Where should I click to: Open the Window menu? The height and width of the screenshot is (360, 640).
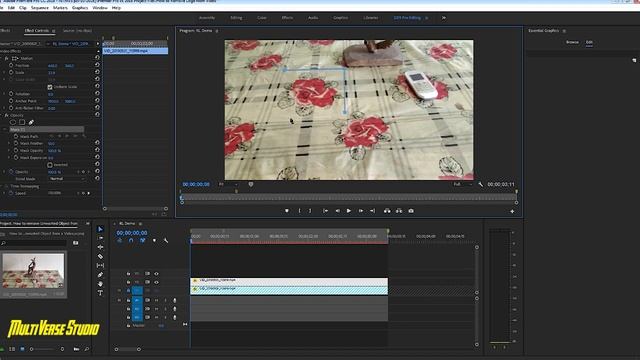(100, 8)
